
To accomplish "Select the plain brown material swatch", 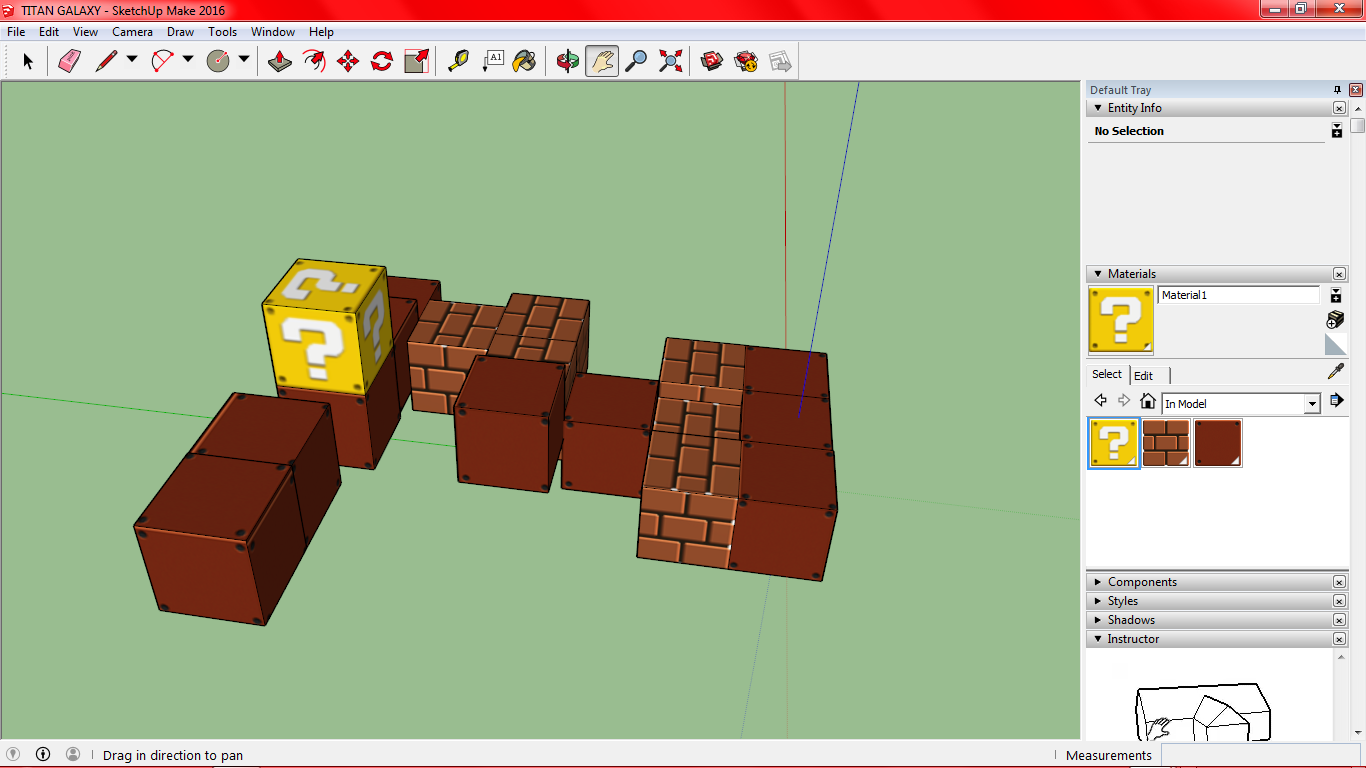I will tap(1218, 443).
